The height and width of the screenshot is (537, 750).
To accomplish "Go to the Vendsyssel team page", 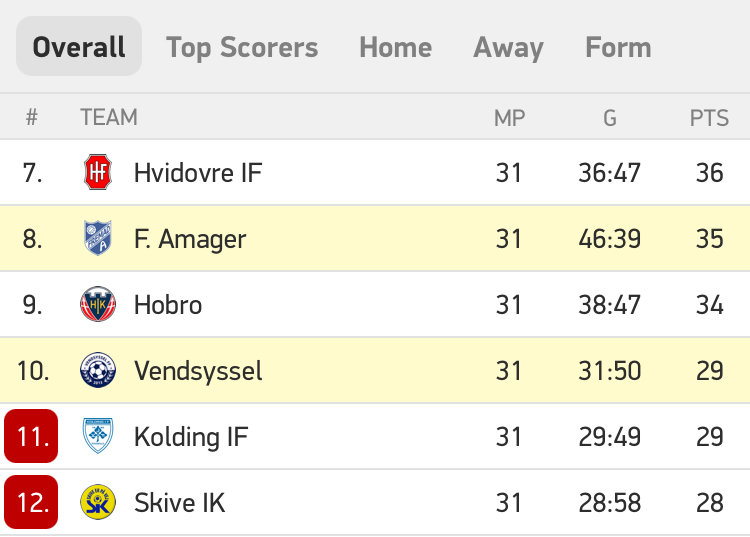I will [198, 371].
